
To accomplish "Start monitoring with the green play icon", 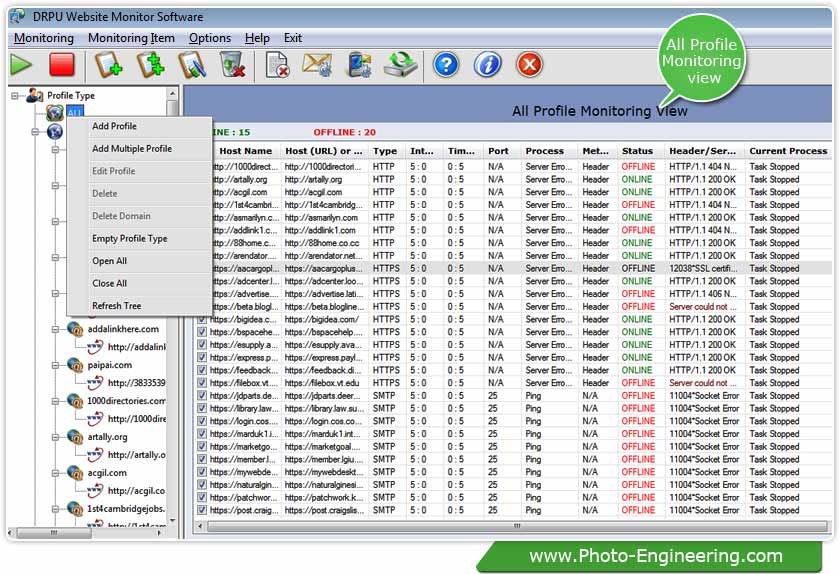I will (21, 65).
